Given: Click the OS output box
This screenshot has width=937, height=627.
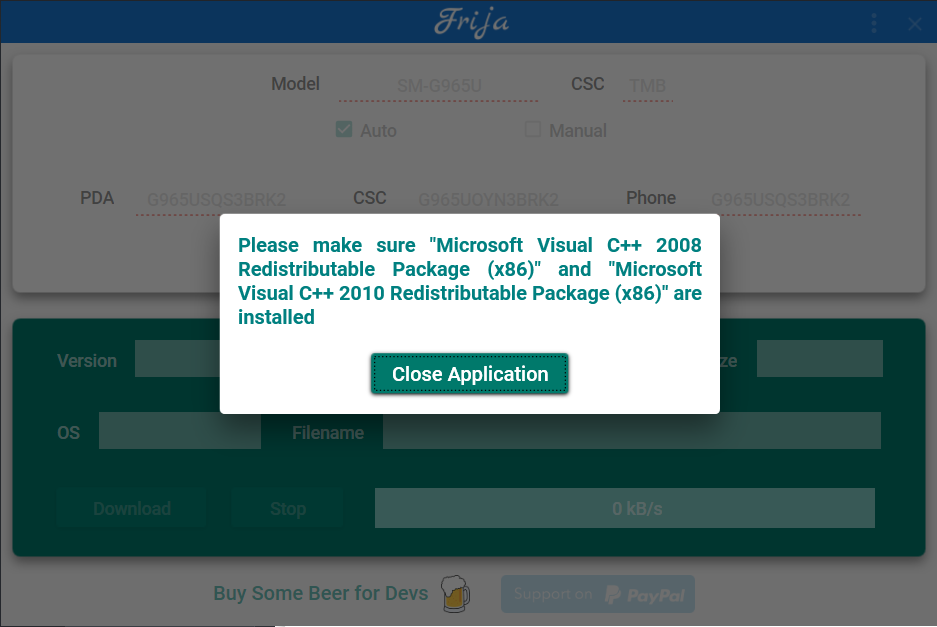Looking at the screenshot, I should (180, 430).
